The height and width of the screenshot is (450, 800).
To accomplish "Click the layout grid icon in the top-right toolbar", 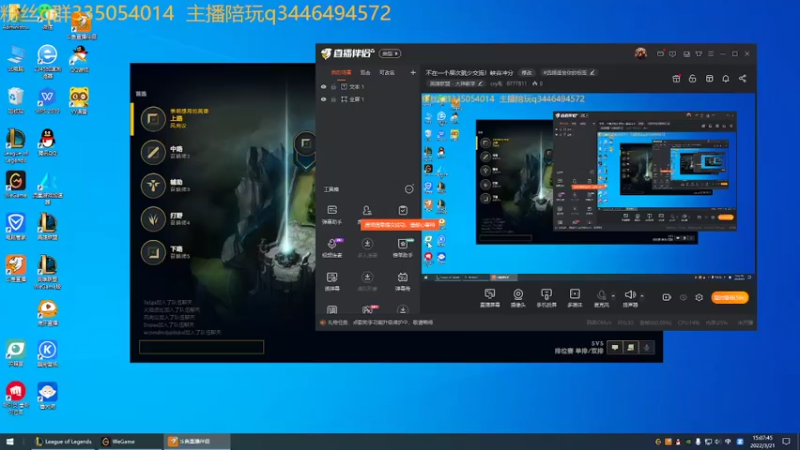I will point(709,79).
